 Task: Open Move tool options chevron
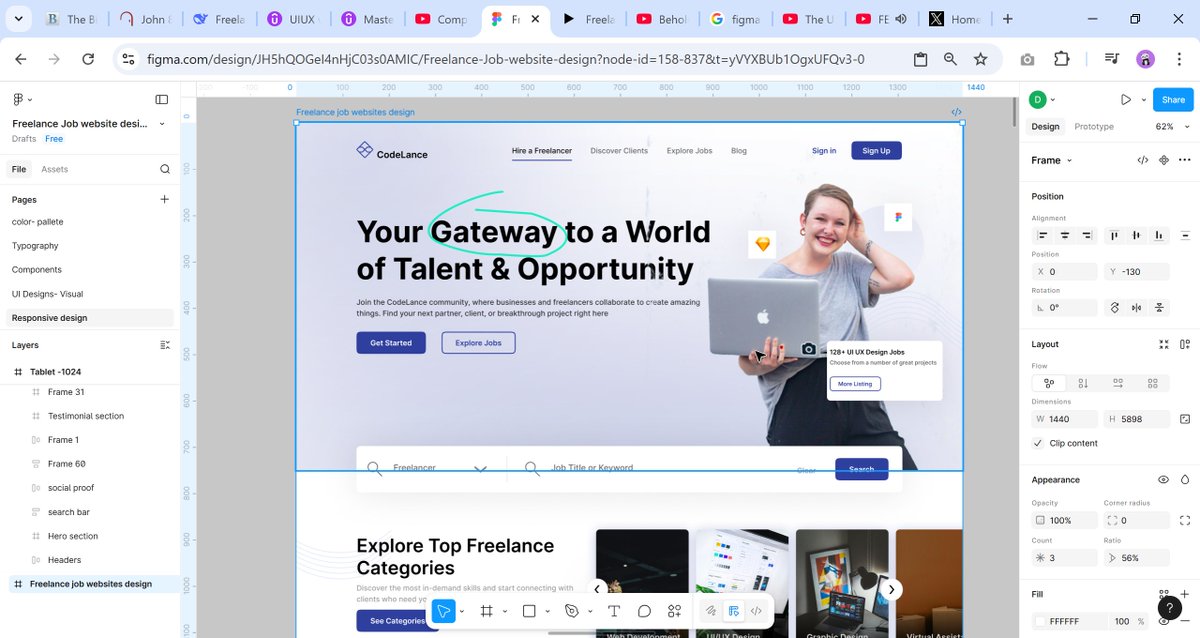462,611
